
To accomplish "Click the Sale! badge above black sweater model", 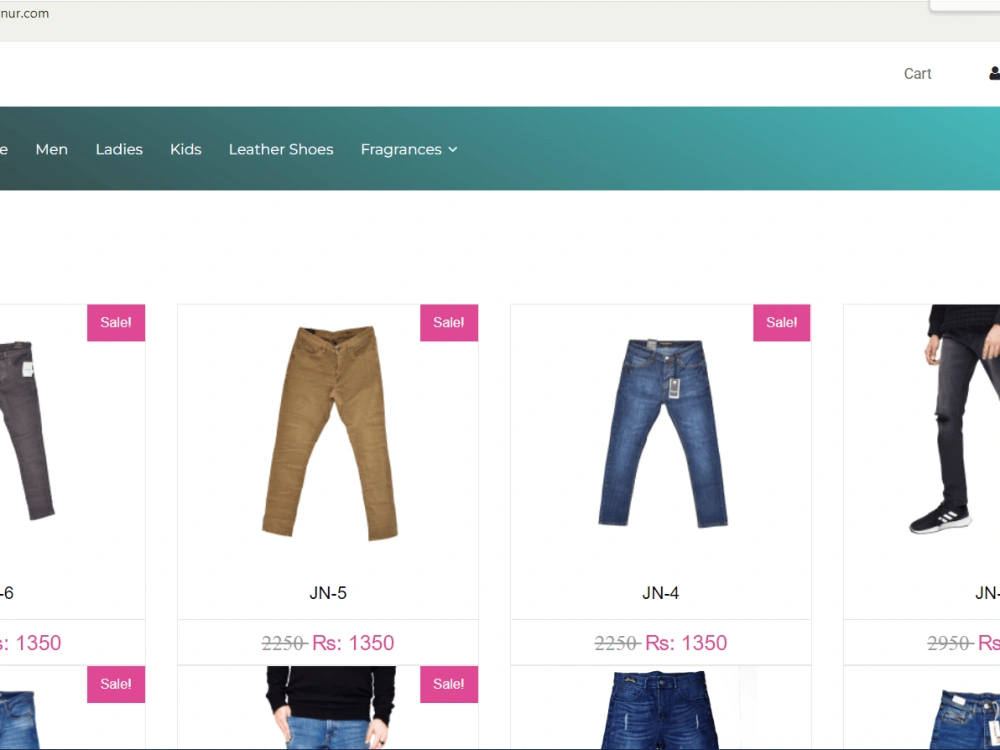I will pyautogui.click(x=449, y=684).
